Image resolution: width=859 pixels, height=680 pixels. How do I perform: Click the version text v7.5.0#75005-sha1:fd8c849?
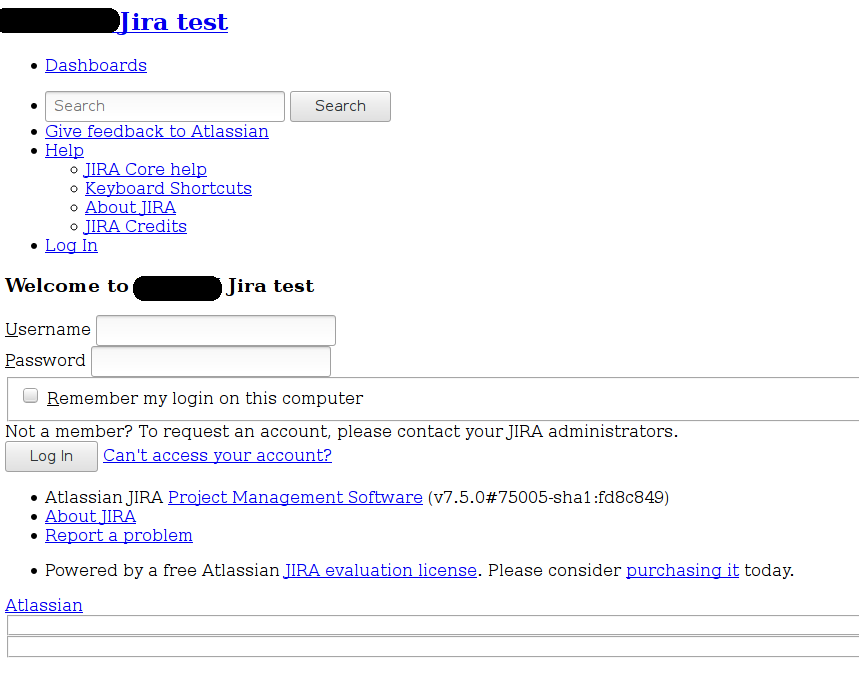(x=548, y=497)
